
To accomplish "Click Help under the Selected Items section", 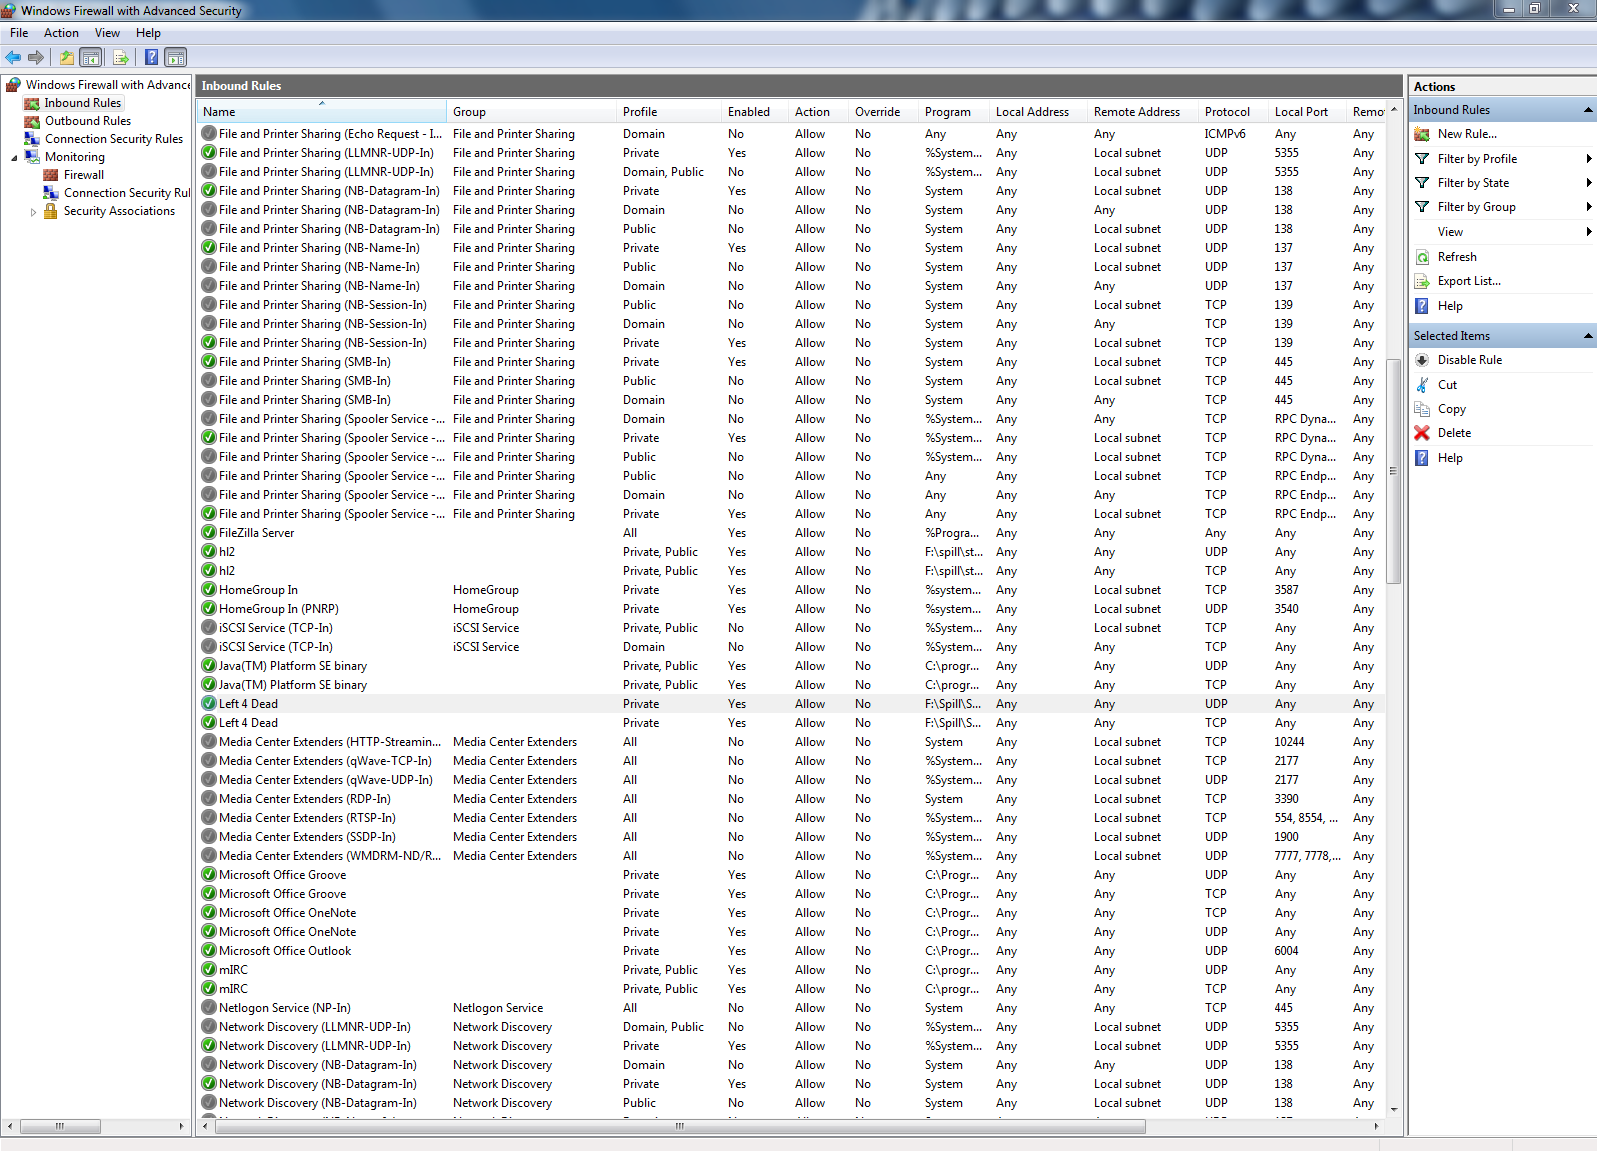I will pyautogui.click(x=1450, y=458).
